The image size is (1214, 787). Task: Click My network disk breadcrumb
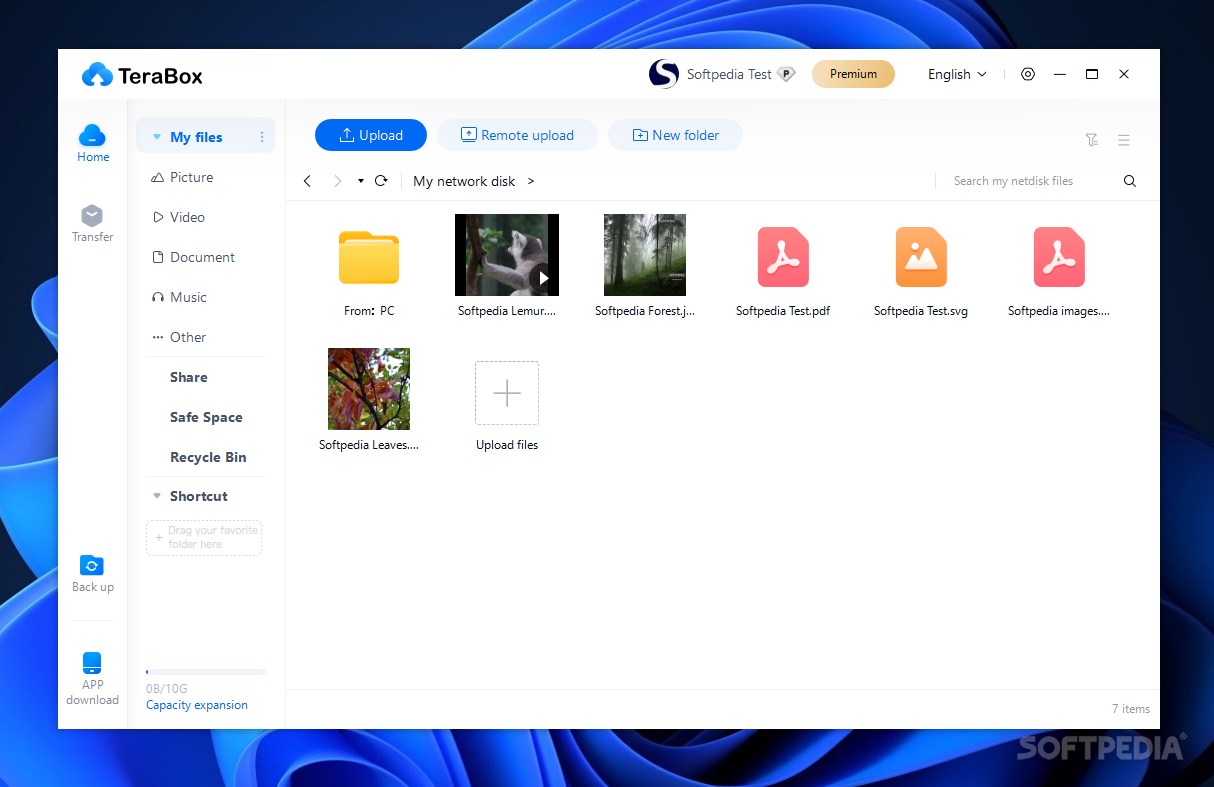click(464, 181)
